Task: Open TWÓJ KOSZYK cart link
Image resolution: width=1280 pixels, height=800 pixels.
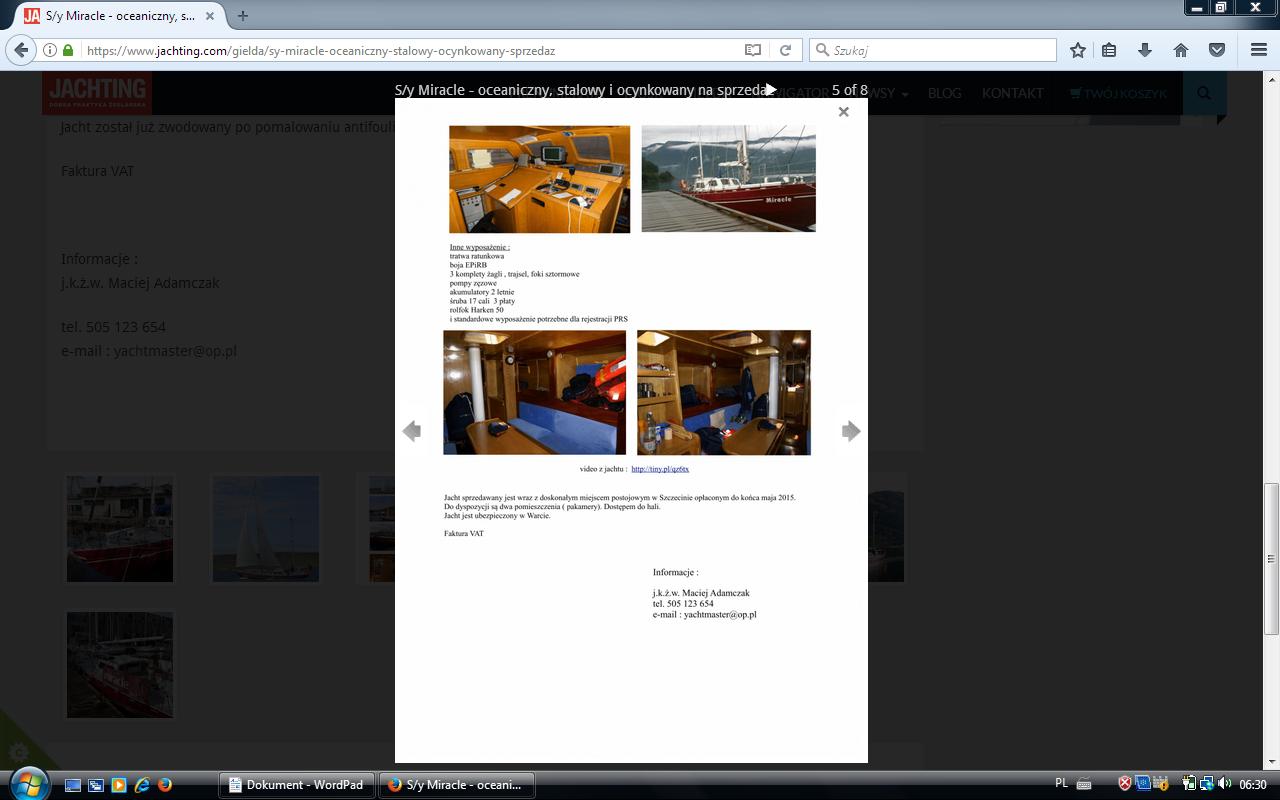Action: pyautogui.click(x=1117, y=93)
